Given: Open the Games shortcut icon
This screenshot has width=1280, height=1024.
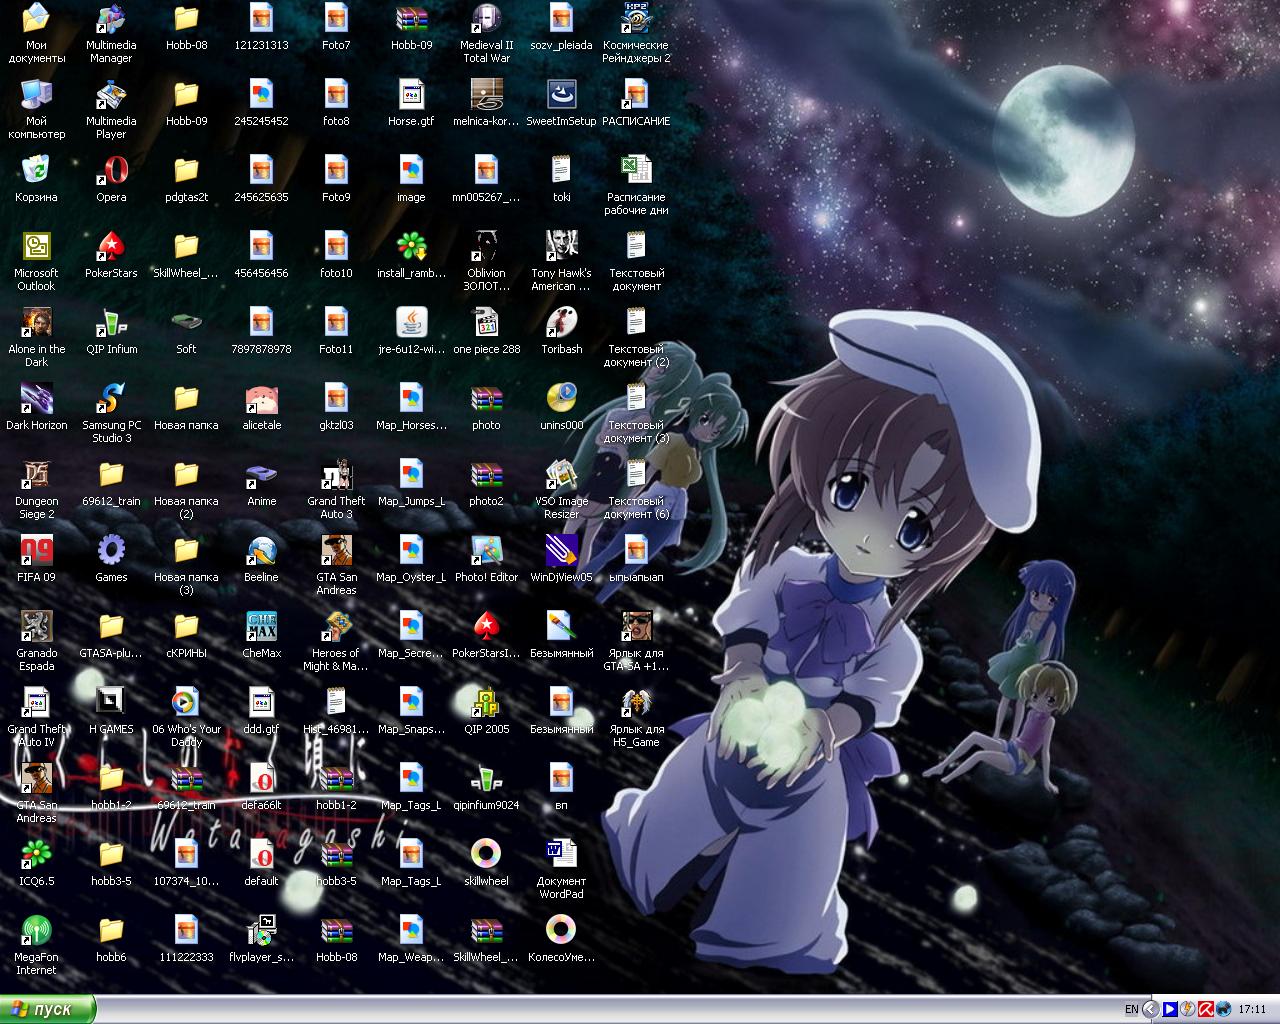Looking at the screenshot, I should [x=111, y=550].
